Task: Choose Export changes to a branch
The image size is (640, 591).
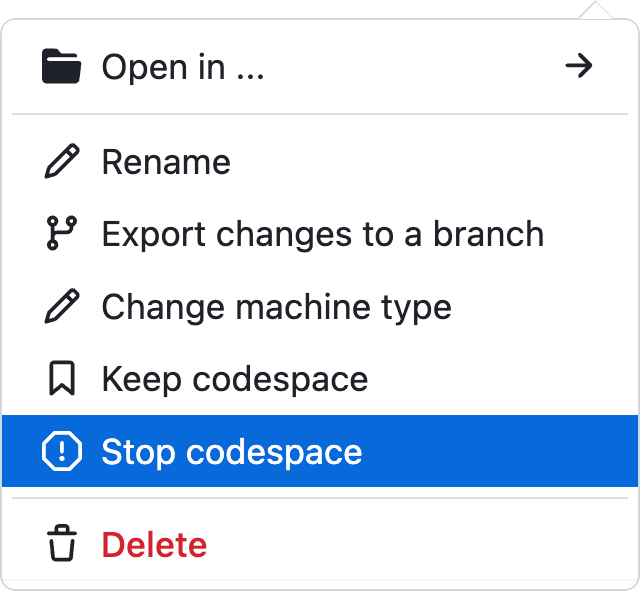Action: (322, 234)
